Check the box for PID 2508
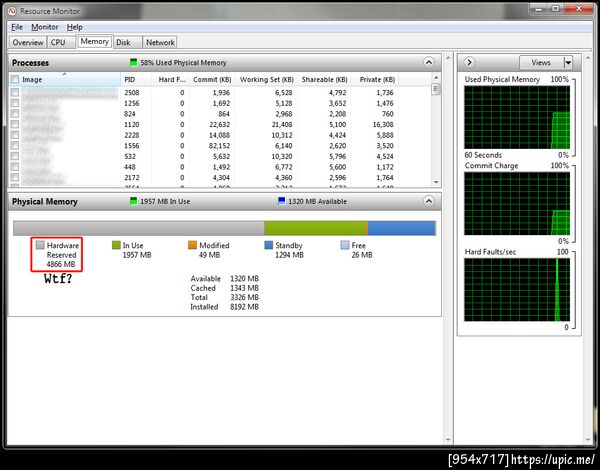This screenshot has width=600, height=470. click(15, 93)
